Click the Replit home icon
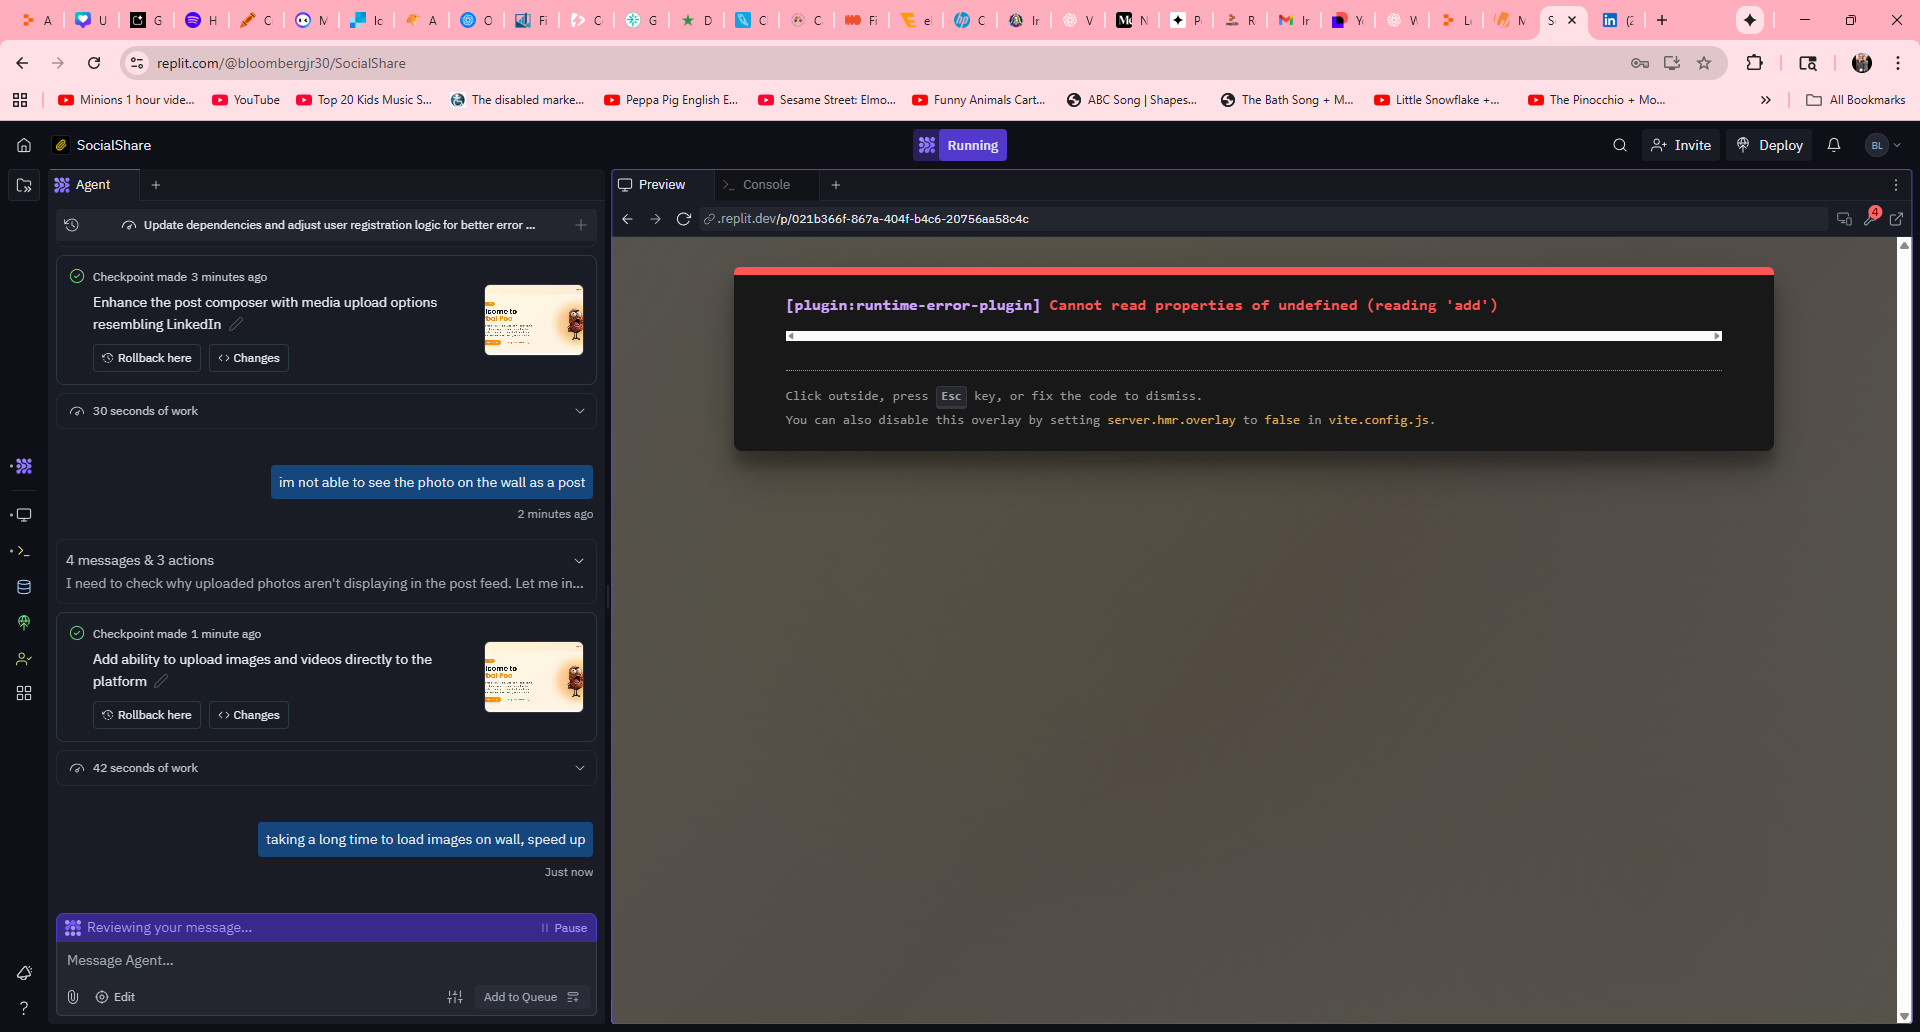 click(x=24, y=145)
